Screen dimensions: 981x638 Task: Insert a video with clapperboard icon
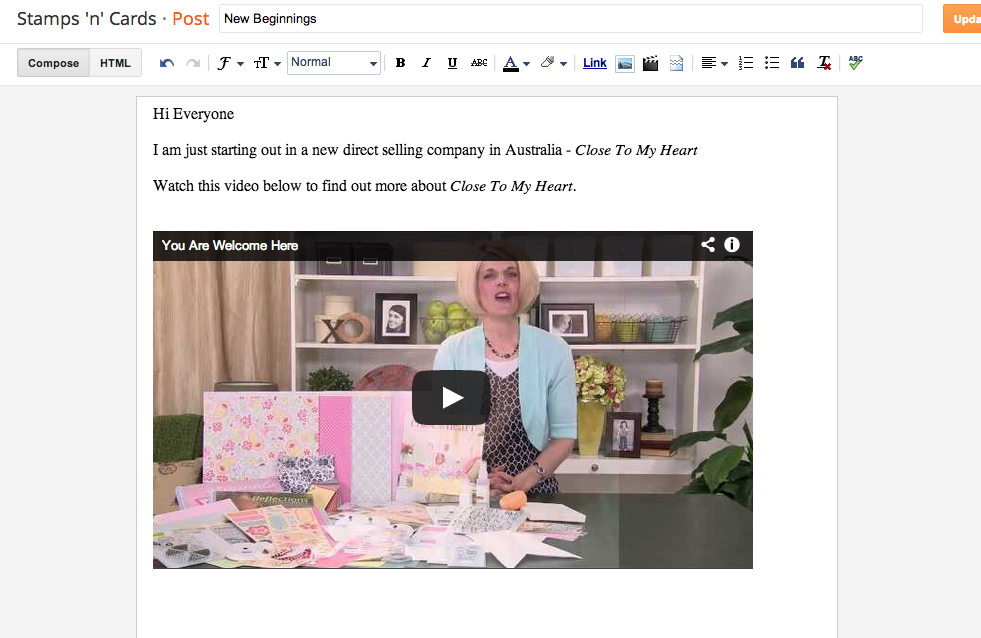pos(651,63)
